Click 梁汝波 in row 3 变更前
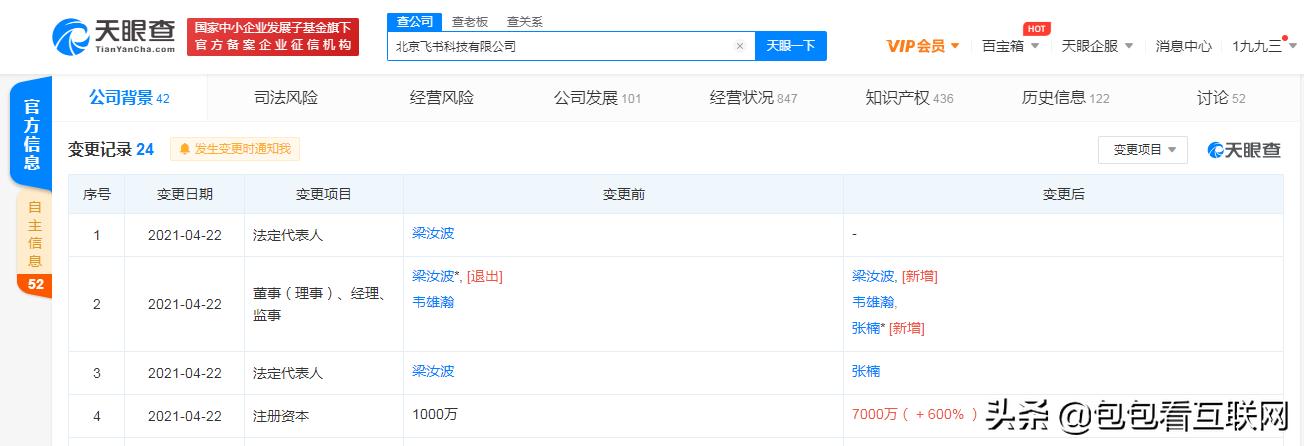1304x446 pixels. (x=433, y=371)
